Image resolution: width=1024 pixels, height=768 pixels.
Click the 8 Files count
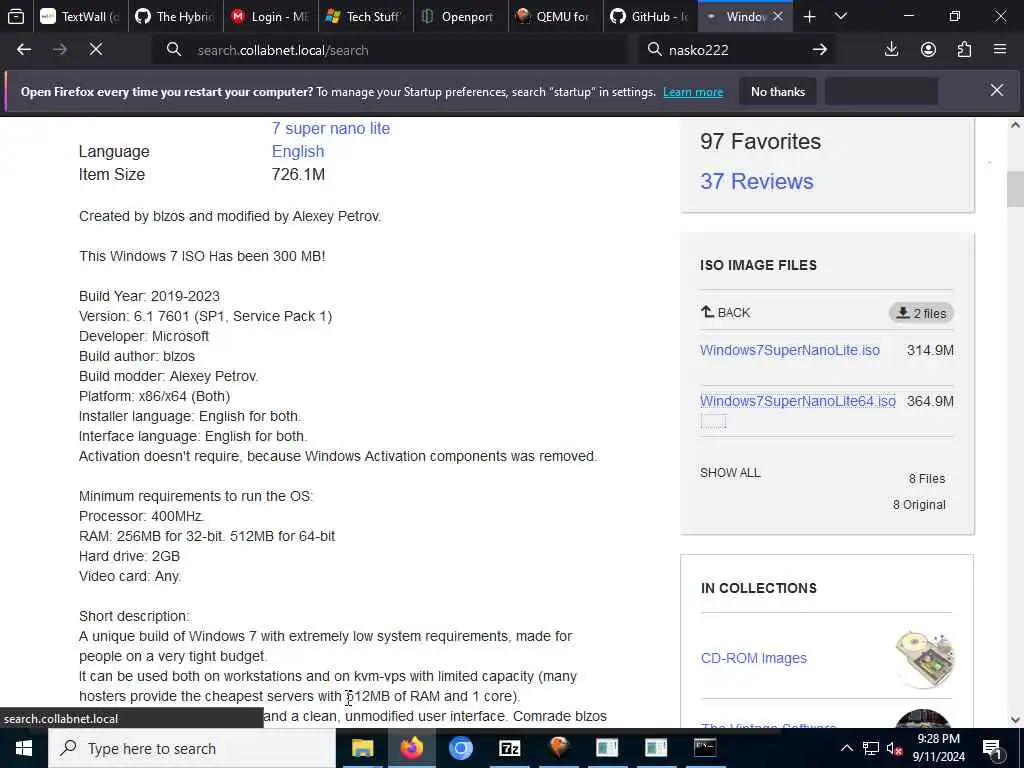tap(927, 479)
